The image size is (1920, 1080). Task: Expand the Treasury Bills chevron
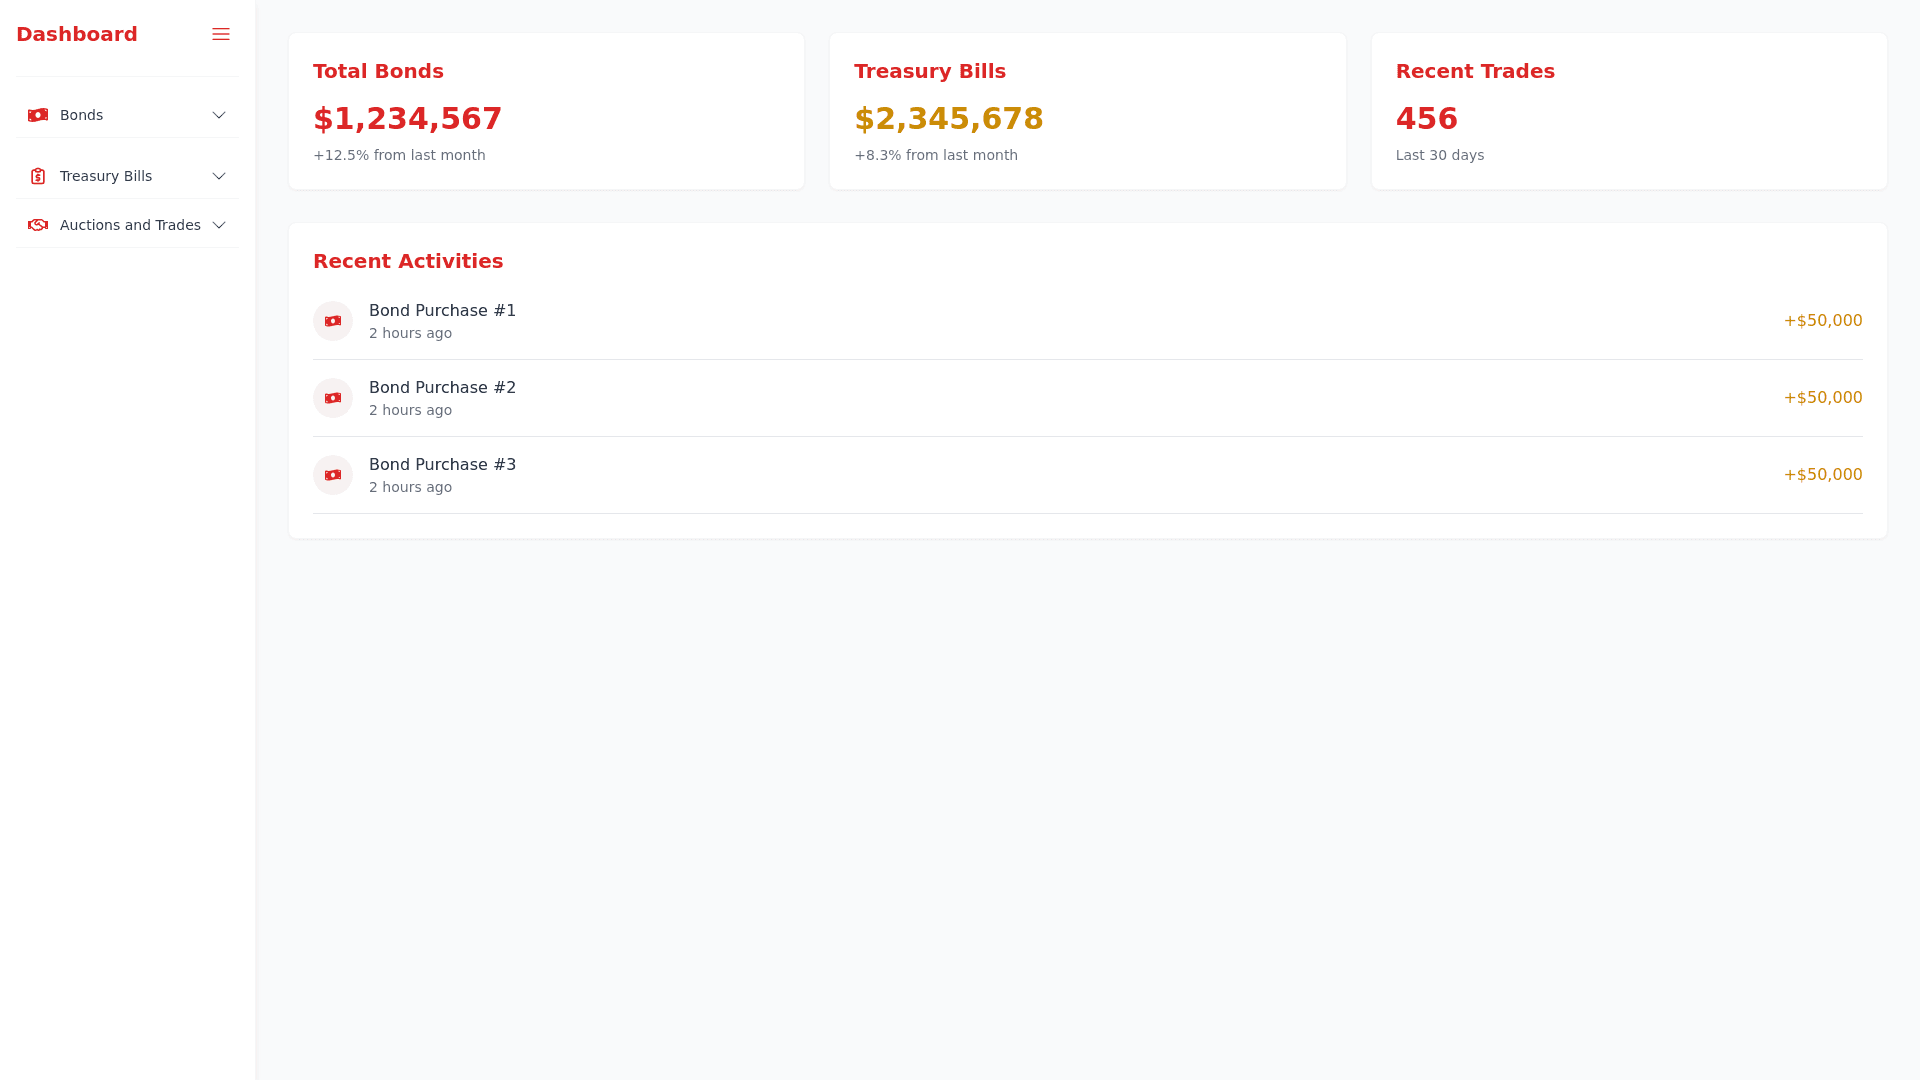click(219, 176)
